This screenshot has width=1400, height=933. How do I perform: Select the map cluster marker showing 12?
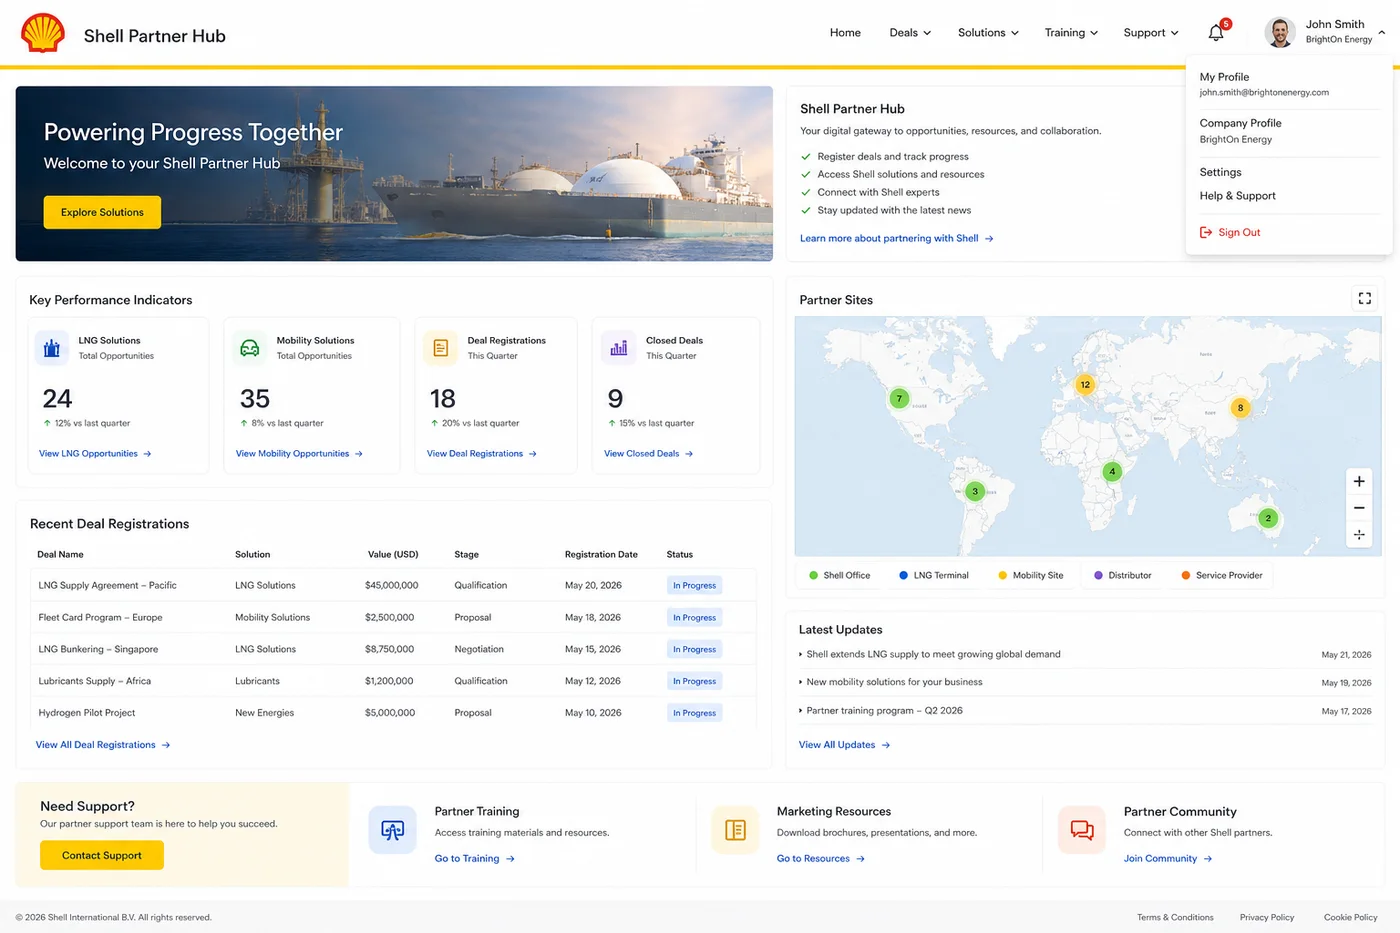pos(1085,384)
